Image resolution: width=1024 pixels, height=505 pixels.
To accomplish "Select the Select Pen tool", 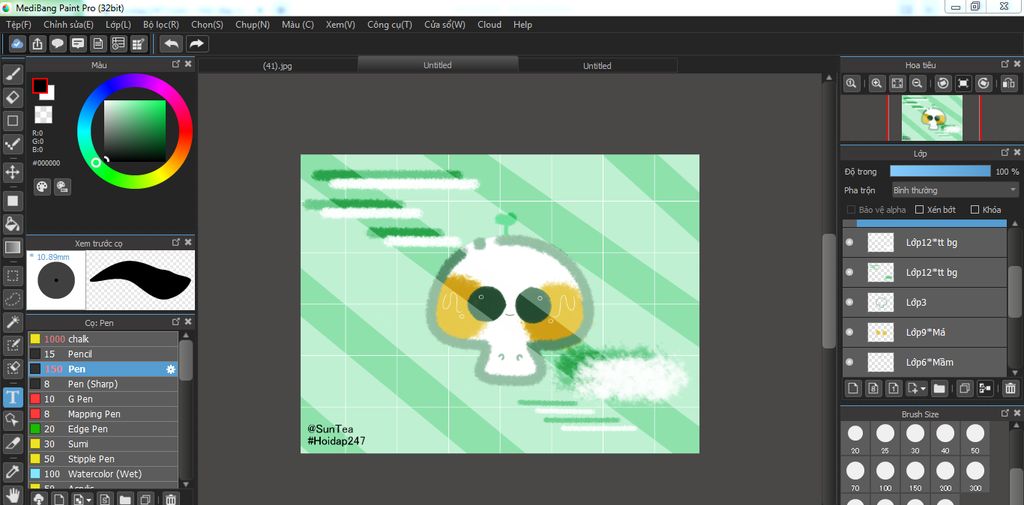I will tap(12, 346).
